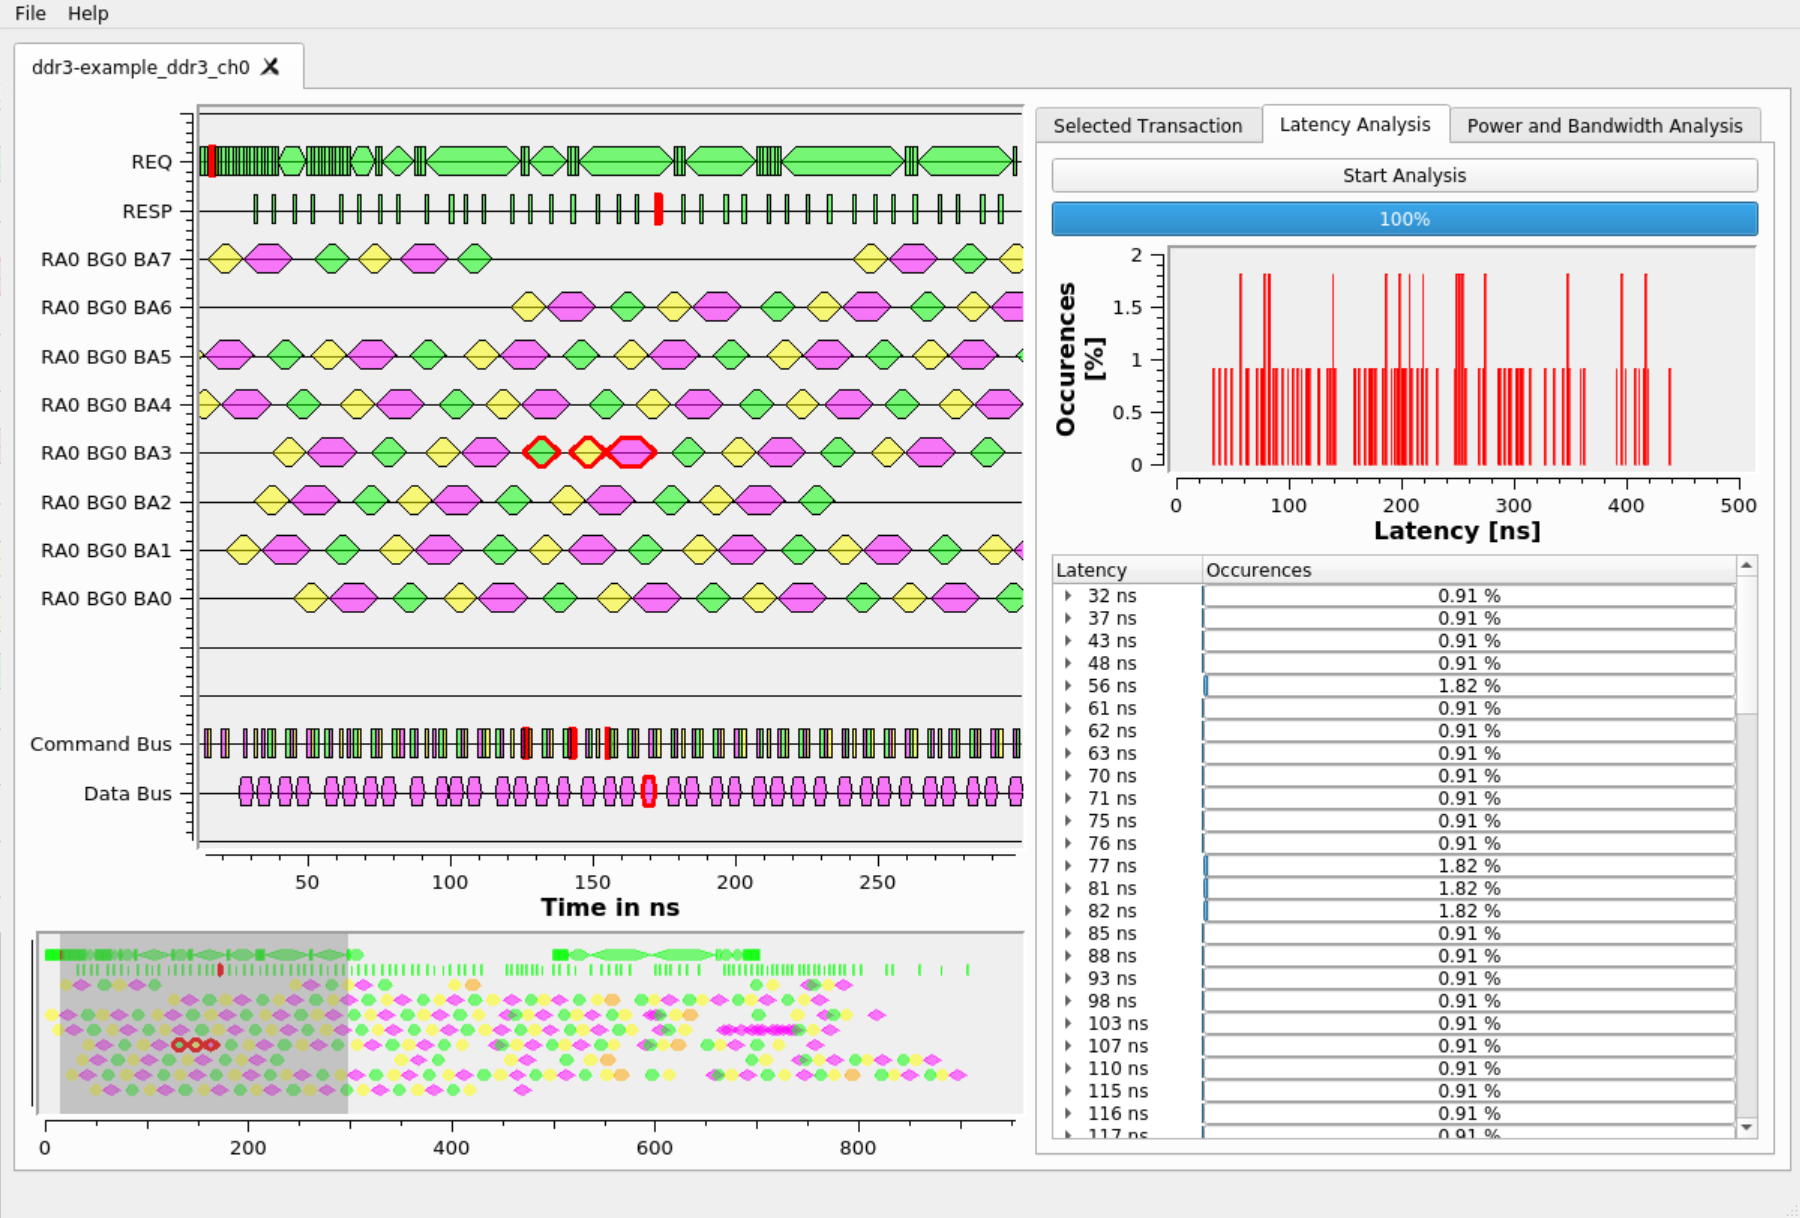
Task: Expand the 77 ns latency row
Action: click(x=1068, y=866)
